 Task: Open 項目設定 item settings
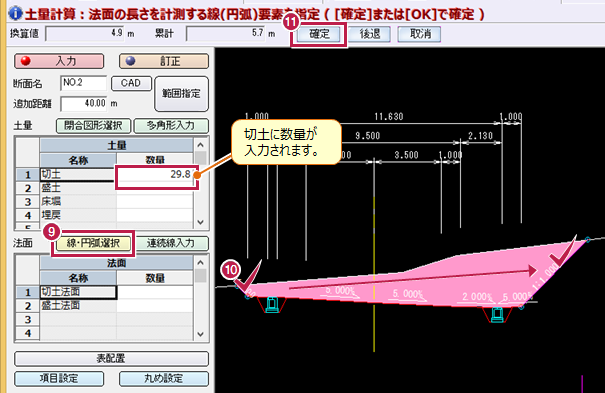59,378
